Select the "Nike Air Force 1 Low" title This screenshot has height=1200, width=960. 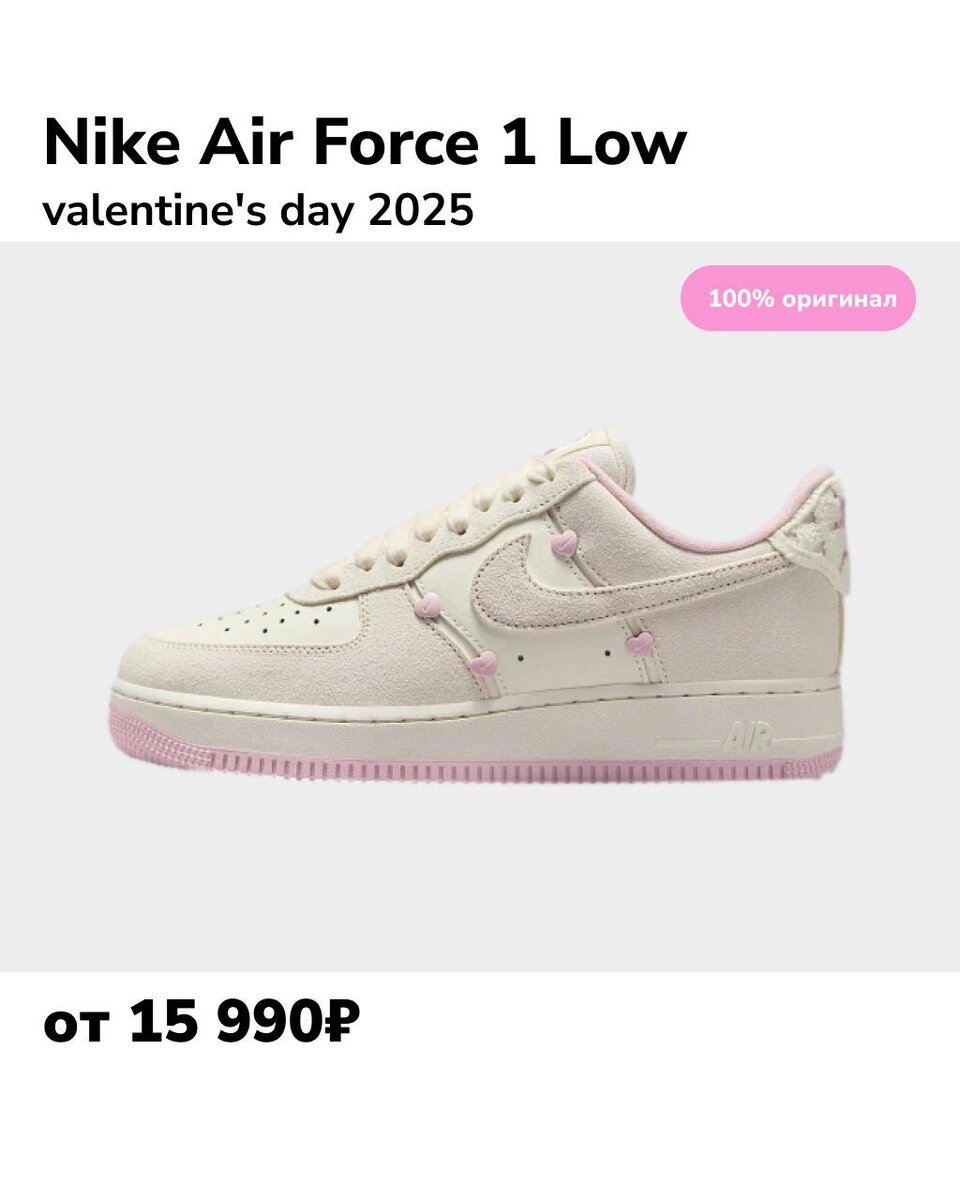365,143
